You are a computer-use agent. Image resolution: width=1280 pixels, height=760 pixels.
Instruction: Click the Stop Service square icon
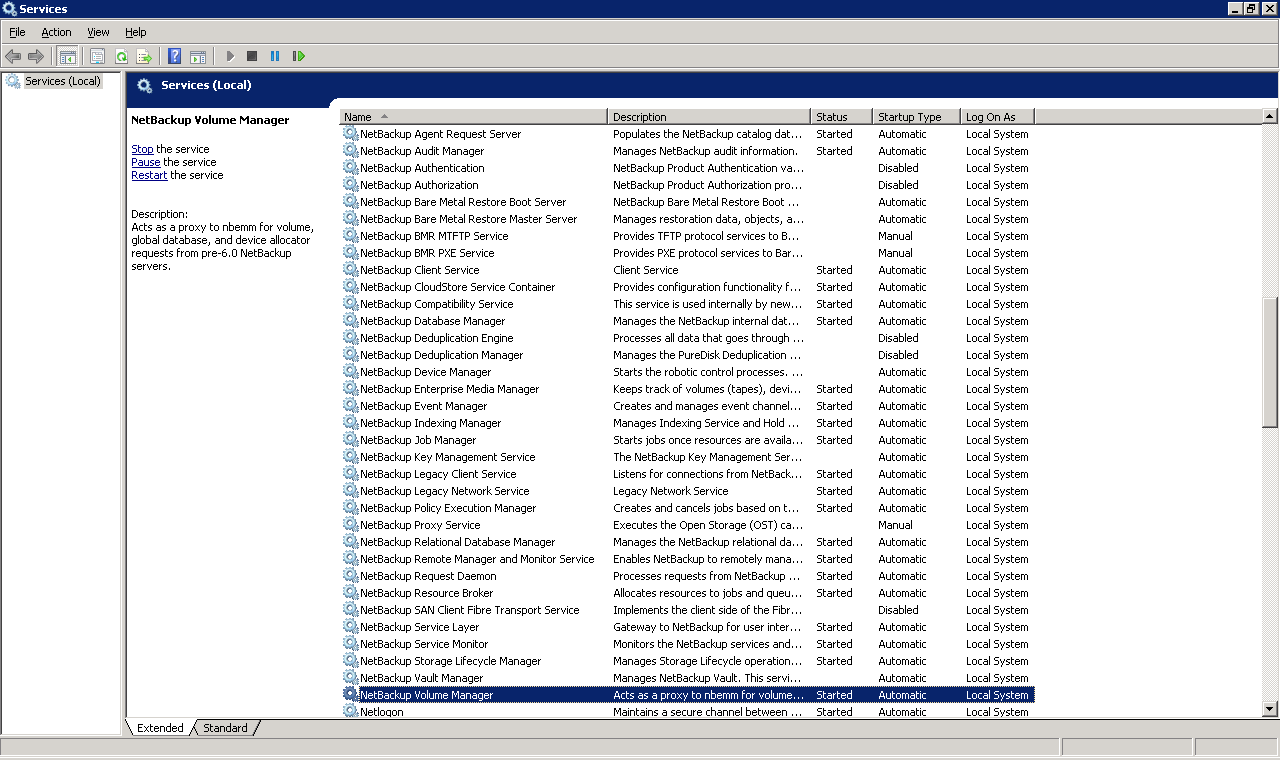tap(252, 56)
